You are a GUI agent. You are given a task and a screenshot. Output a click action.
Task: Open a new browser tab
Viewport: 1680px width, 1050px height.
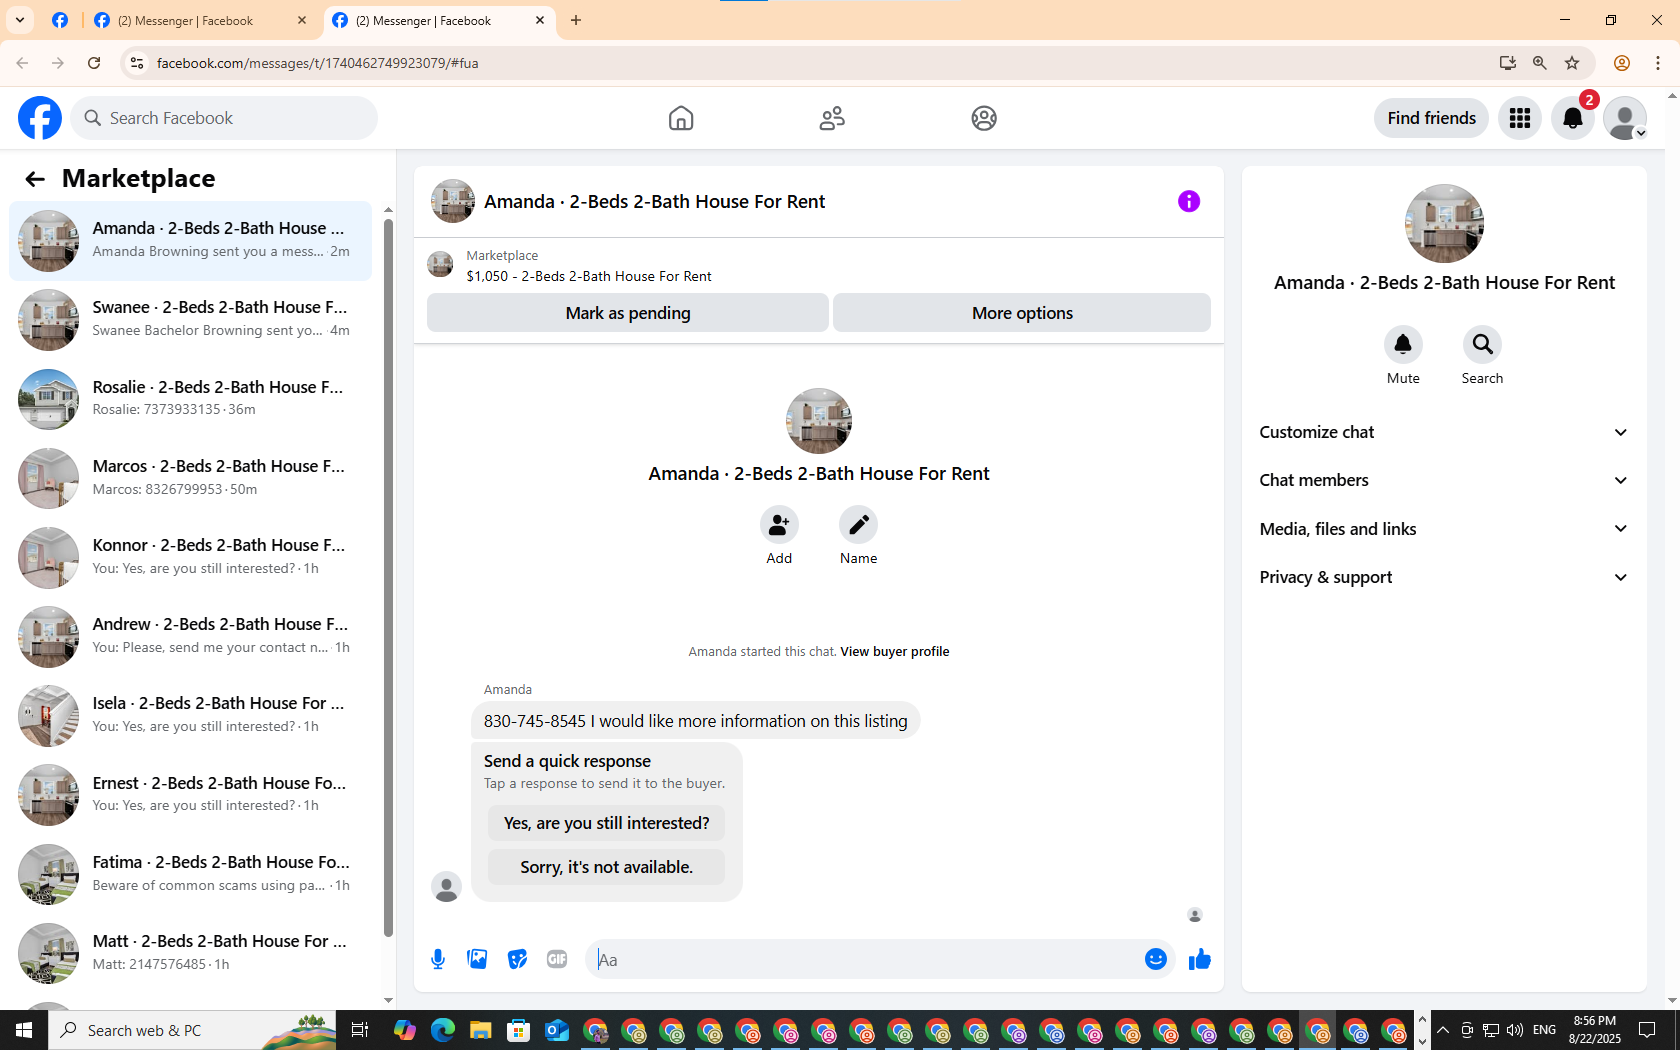coord(576,20)
